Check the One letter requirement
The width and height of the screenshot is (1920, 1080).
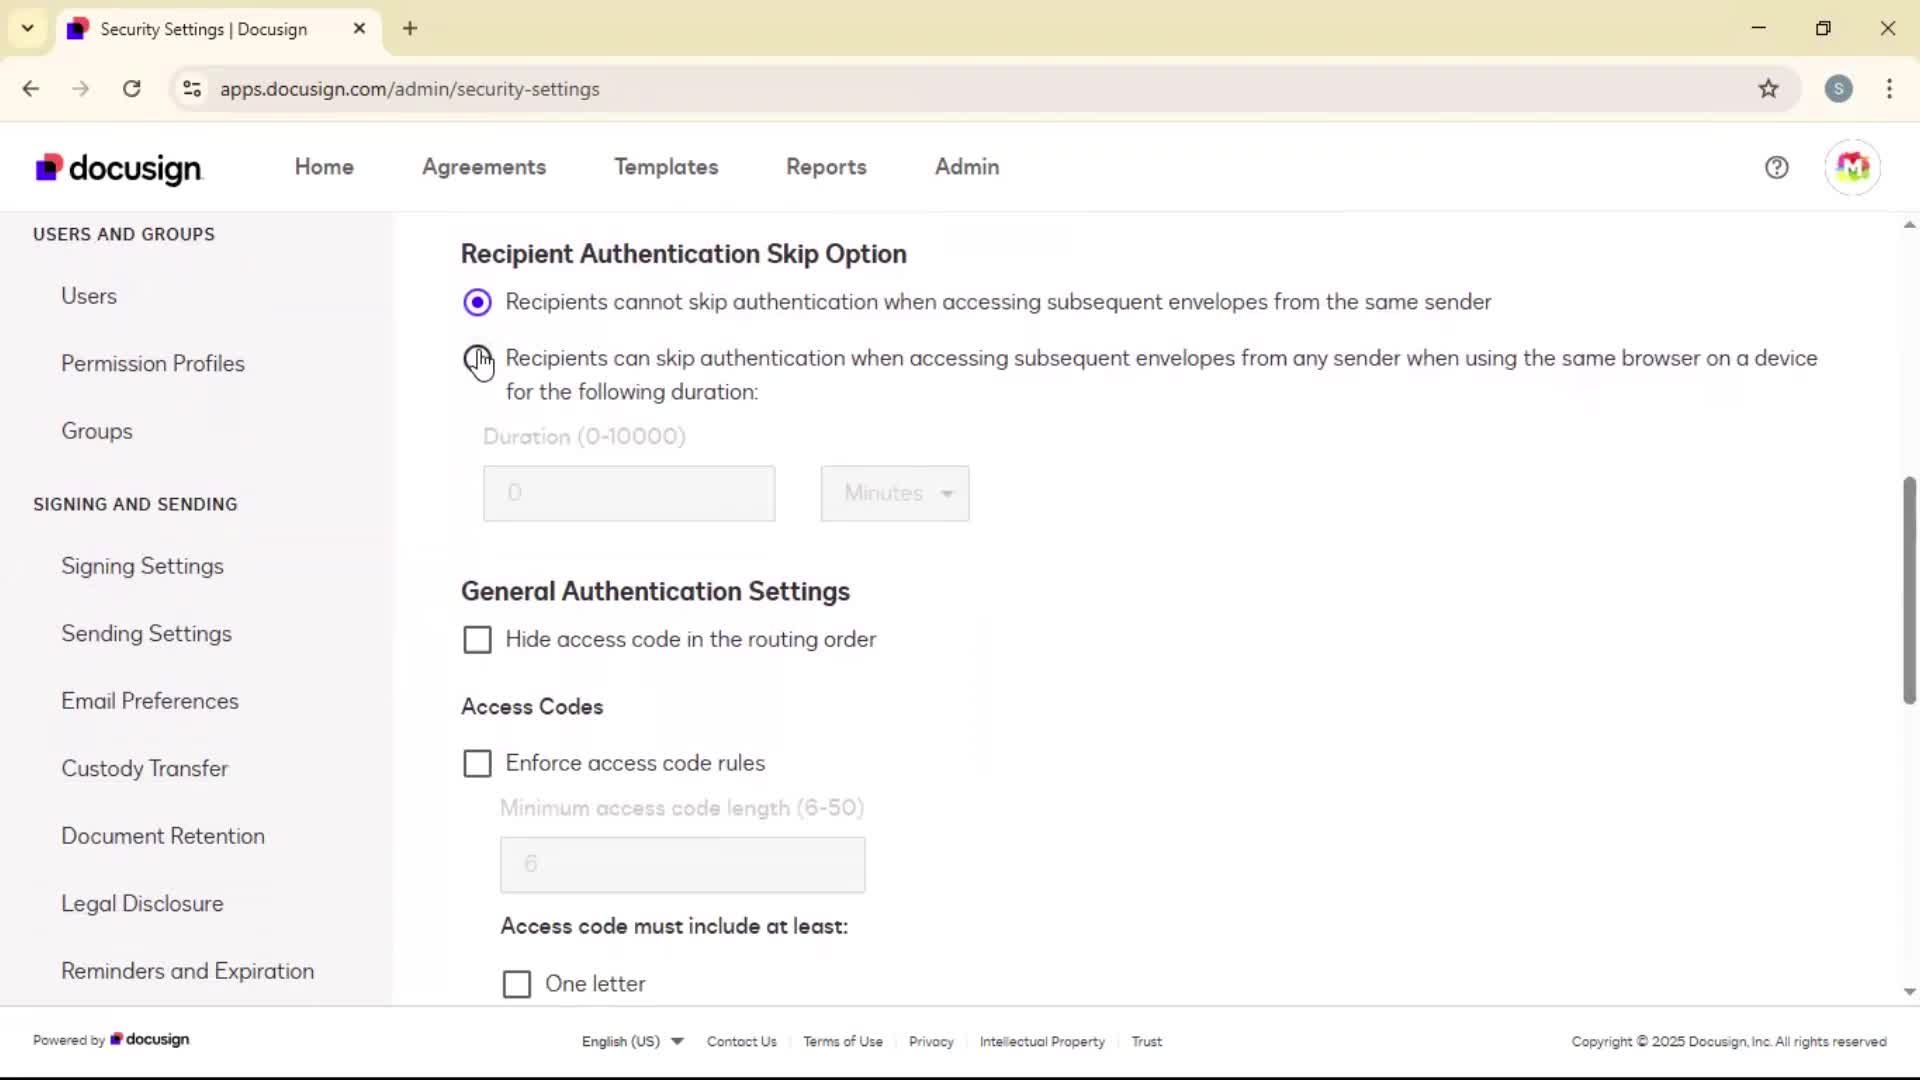(x=516, y=984)
